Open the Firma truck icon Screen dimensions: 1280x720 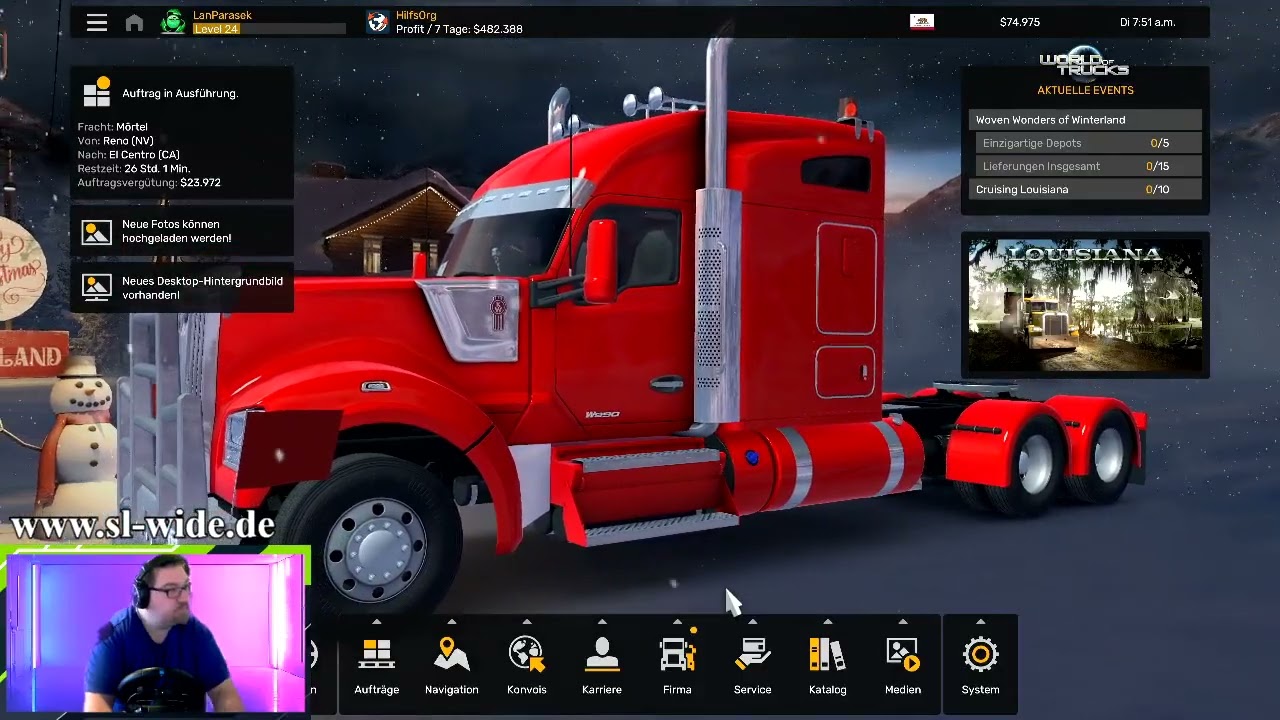click(677, 655)
